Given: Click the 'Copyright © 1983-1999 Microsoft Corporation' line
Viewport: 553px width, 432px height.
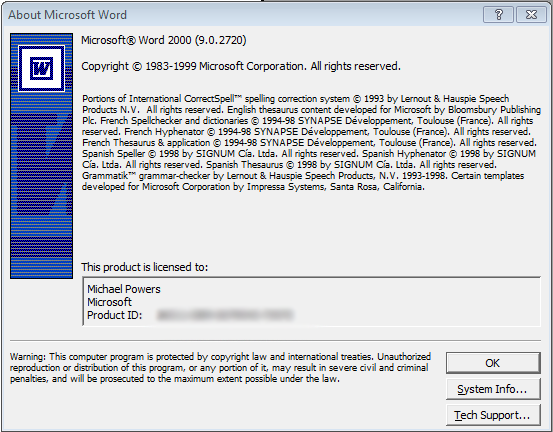Looking at the screenshot, I should [241, 66].
